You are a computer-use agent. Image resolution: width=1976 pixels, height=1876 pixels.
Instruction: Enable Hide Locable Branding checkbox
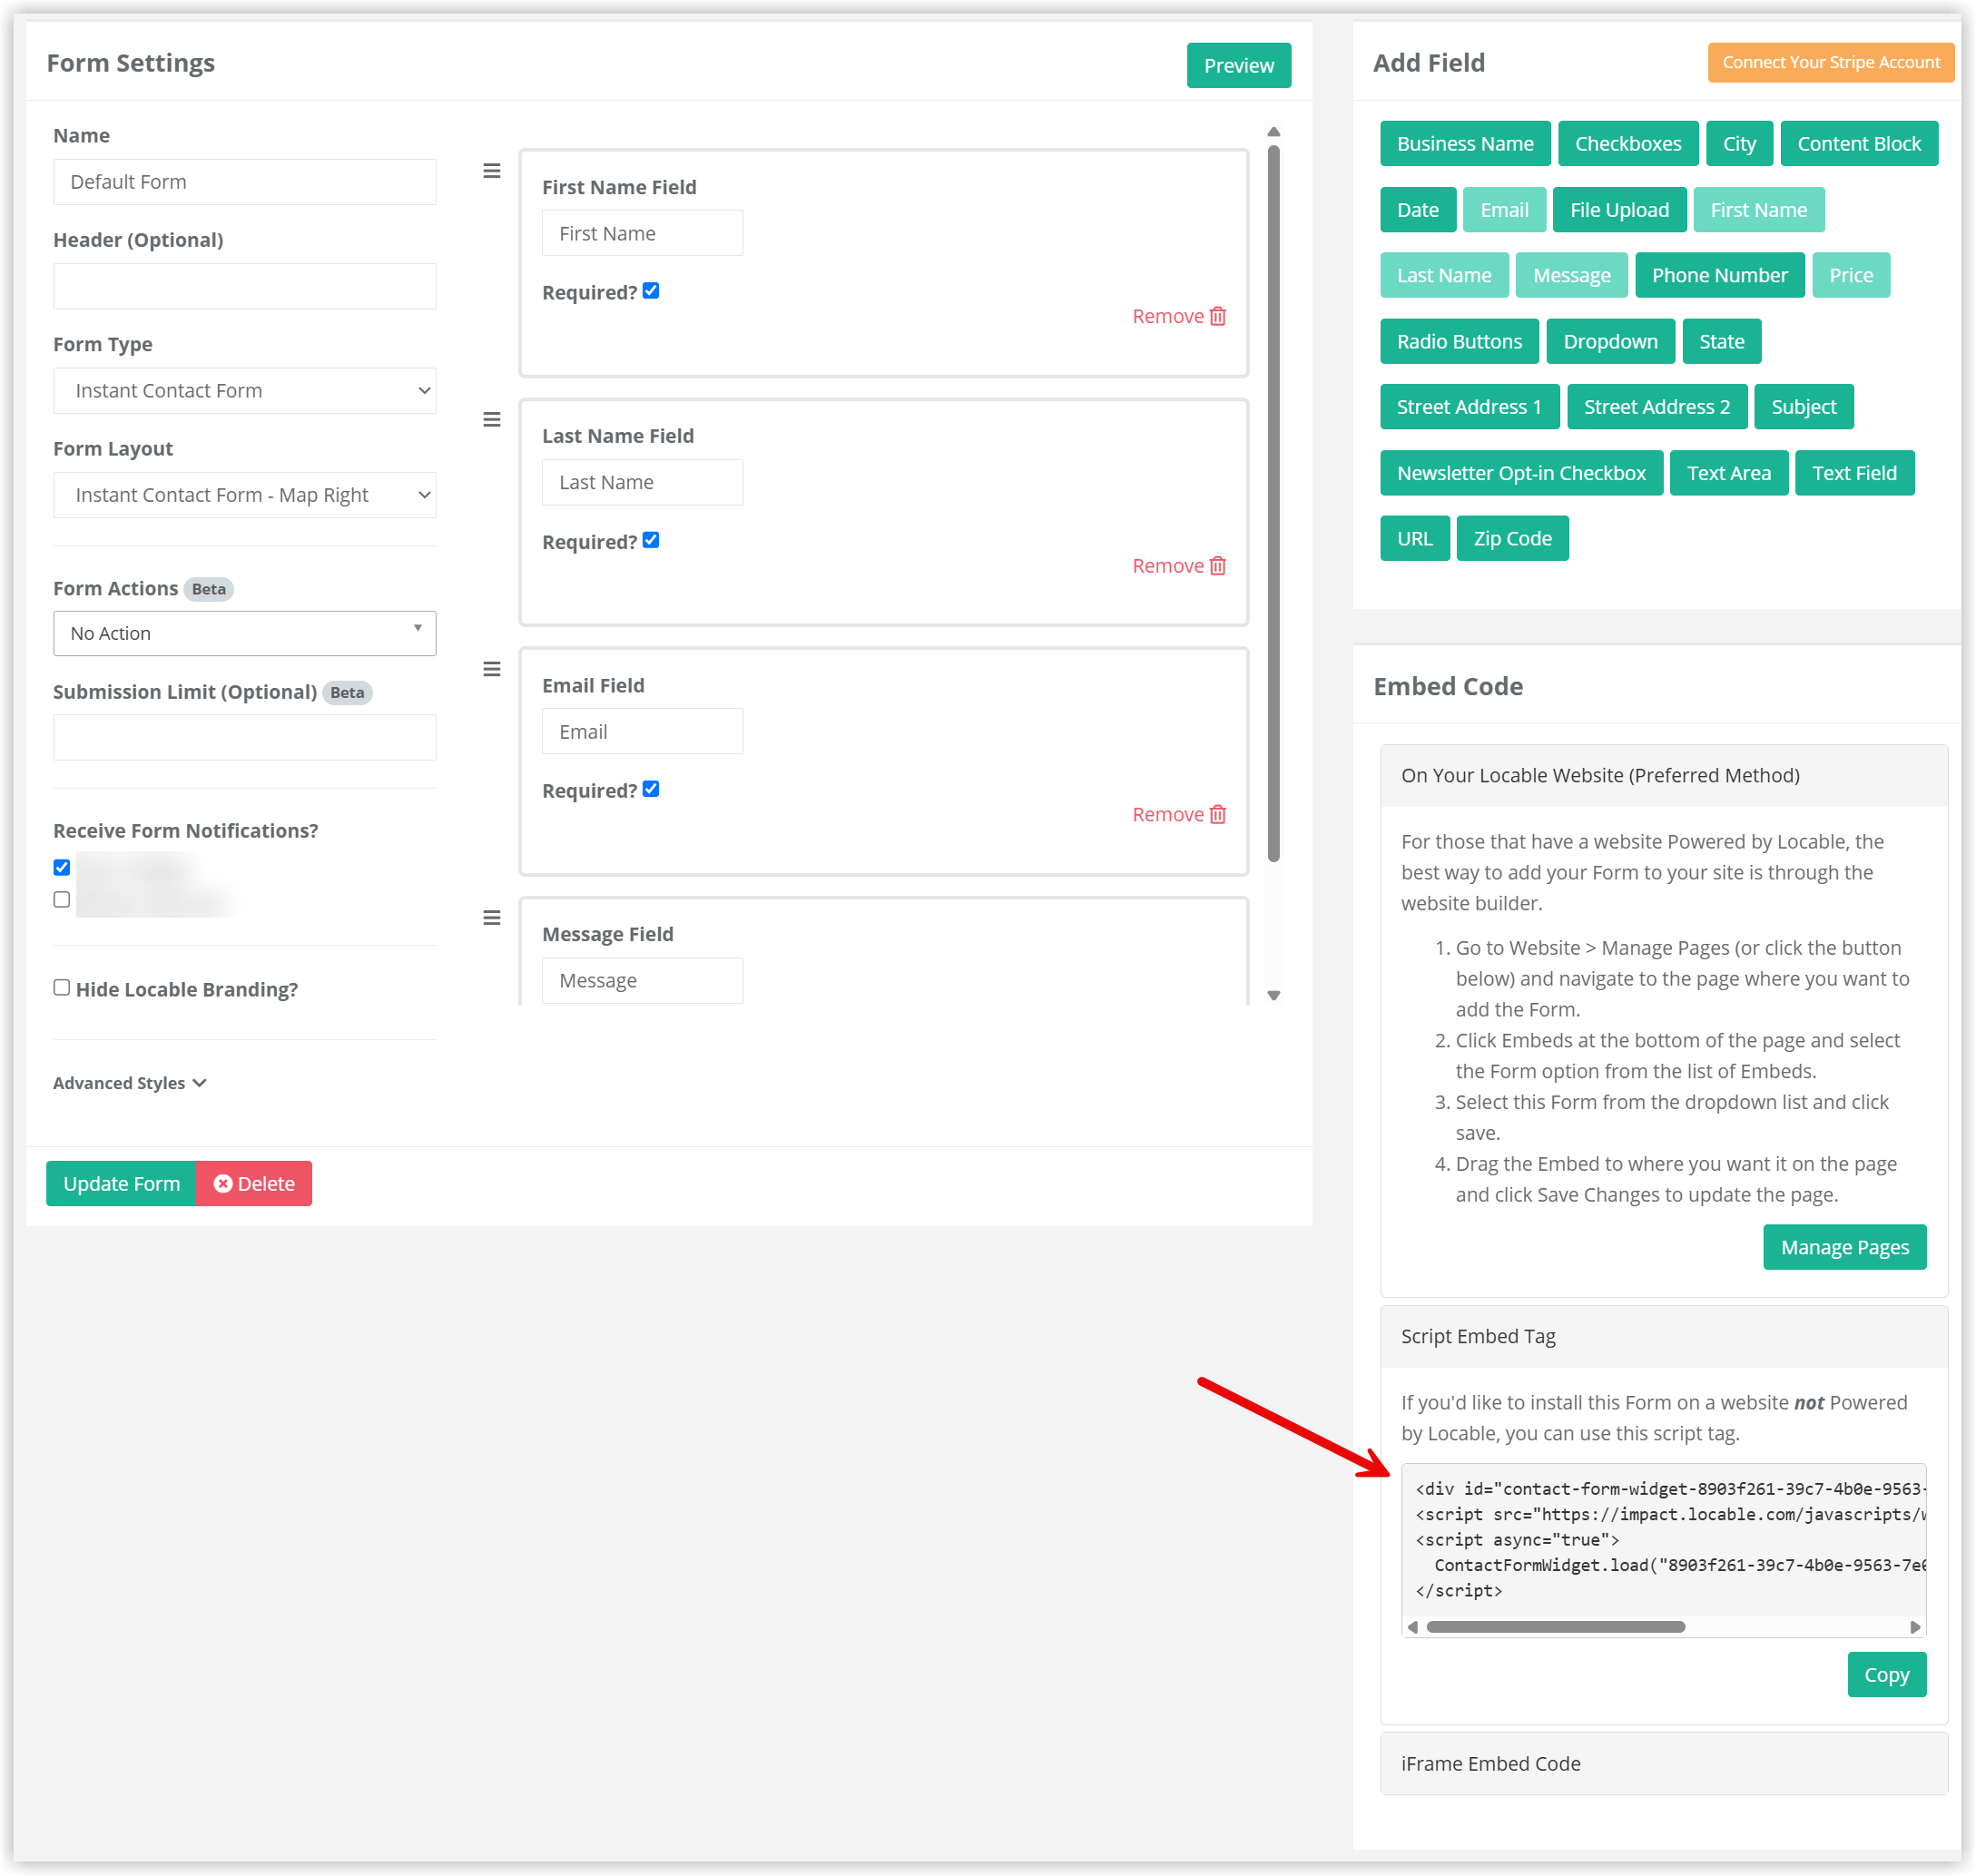pyautogui.click(x=62, y=988)
